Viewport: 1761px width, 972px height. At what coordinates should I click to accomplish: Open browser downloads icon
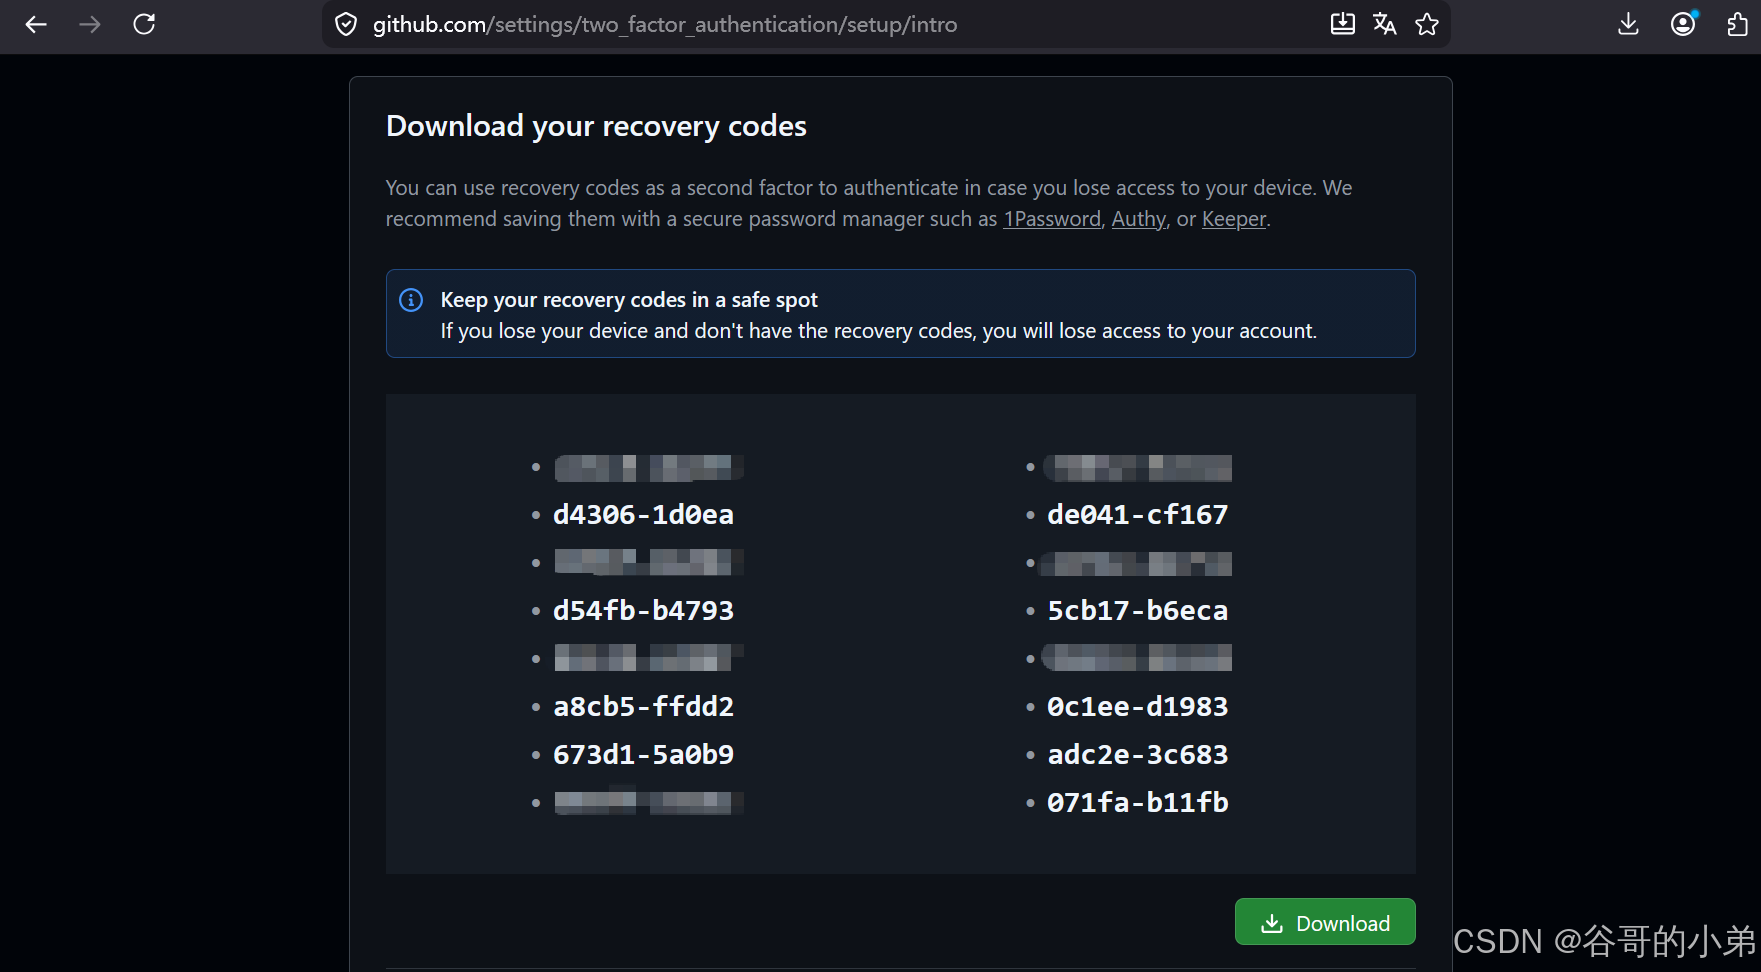1628,24
